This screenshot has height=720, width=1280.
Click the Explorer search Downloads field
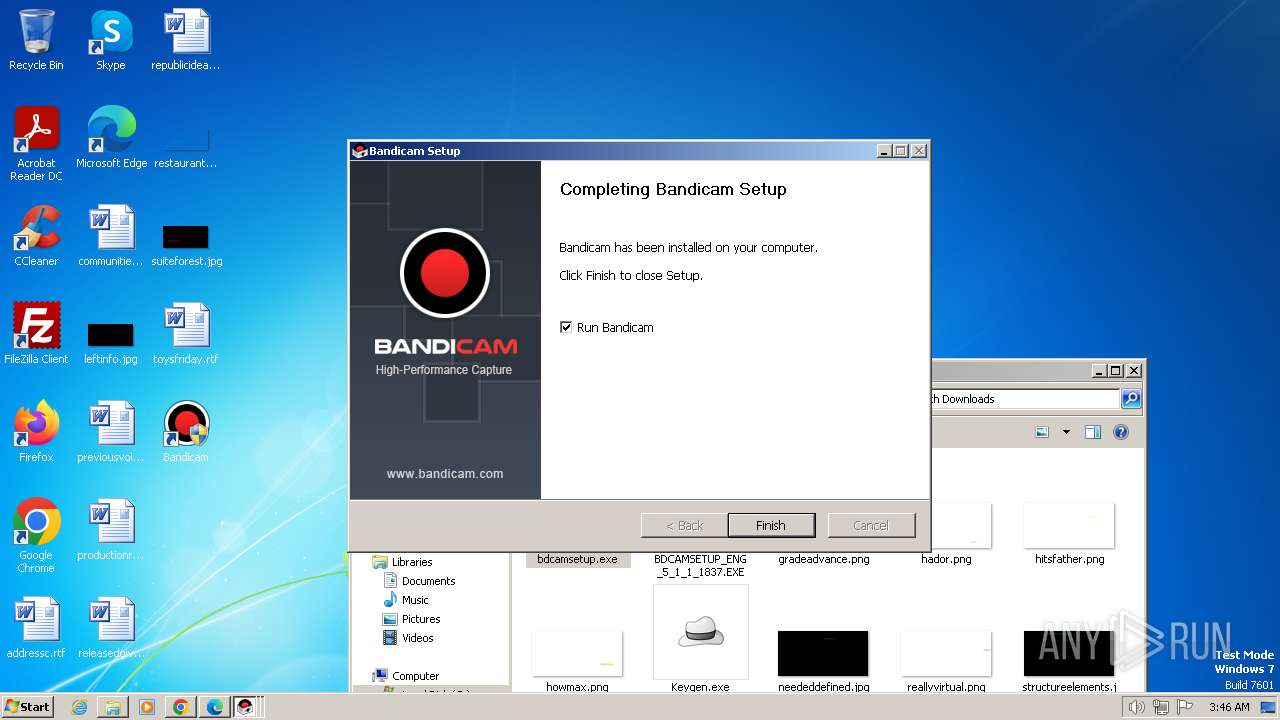pyautogui.click(x=1024, y=399)
